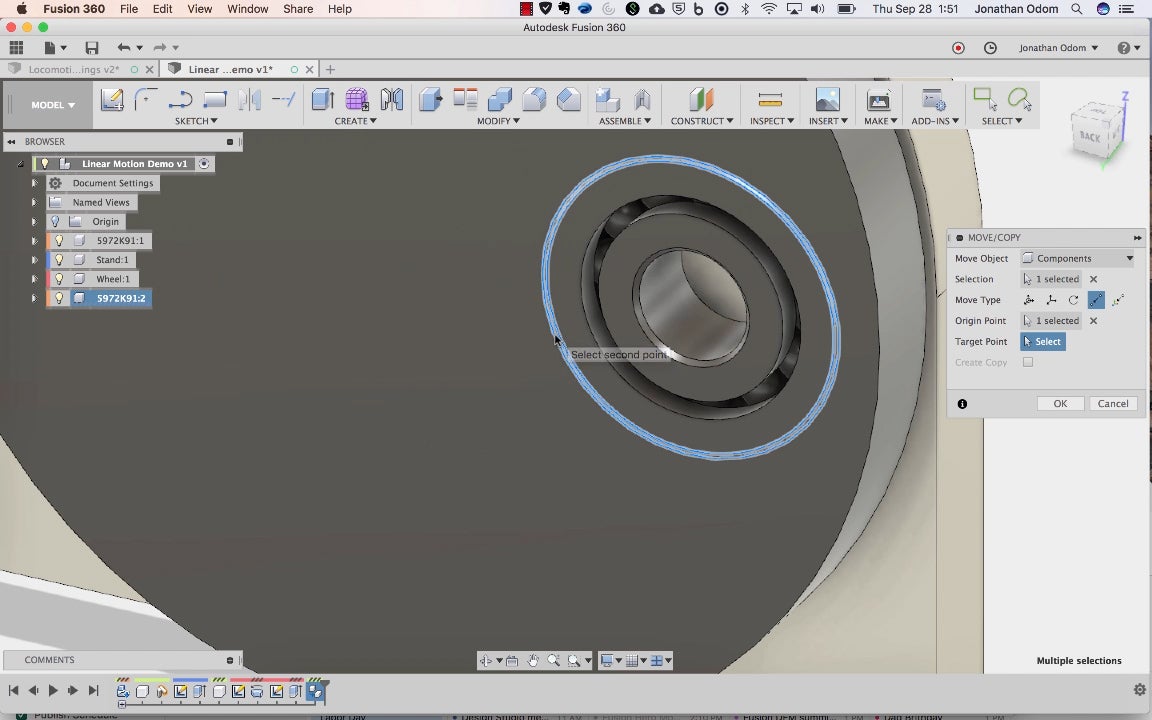The height and width of the screenshot is (720, 1152).
Task: Select the Rotate move type icon
Action: pyautogui.click(x=1073, y=300)
